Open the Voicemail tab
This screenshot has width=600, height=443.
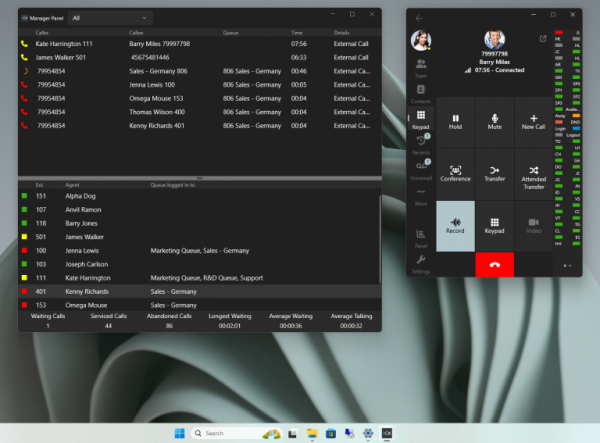pos(421,171)
